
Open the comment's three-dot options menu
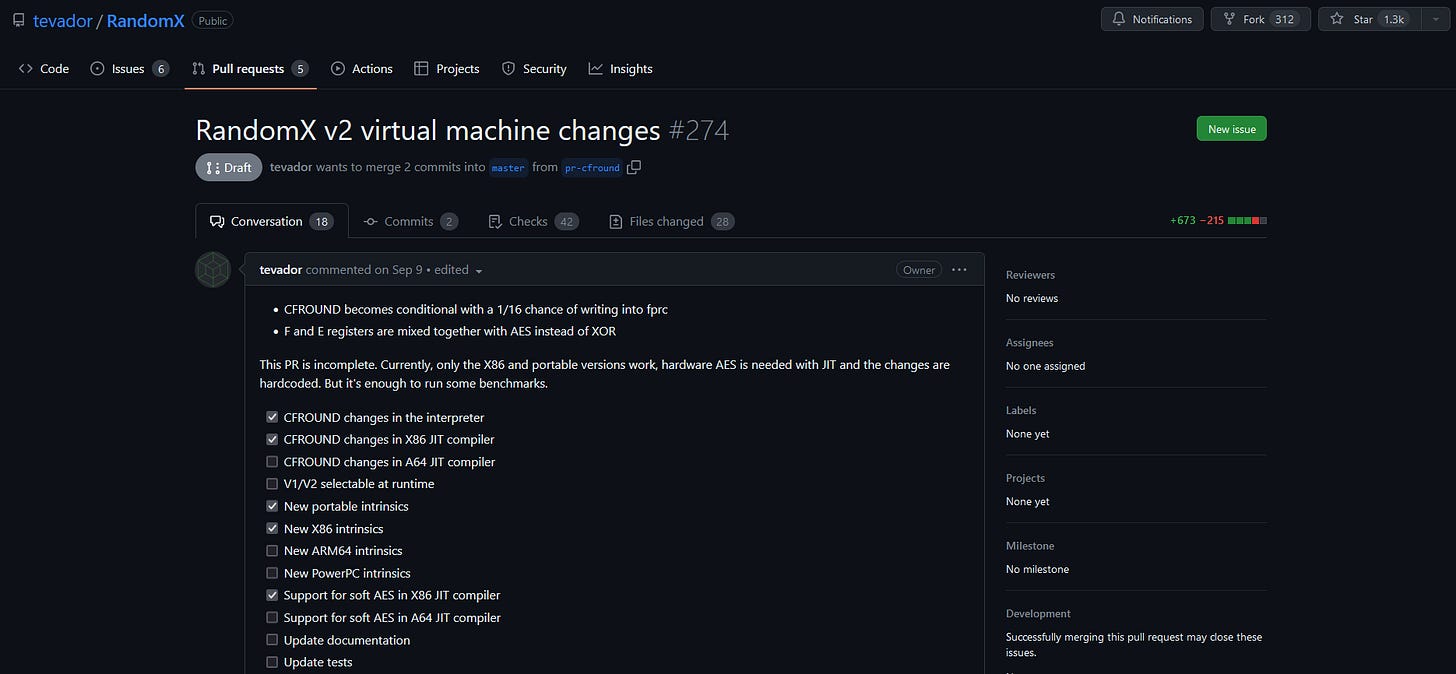[959, 270]
